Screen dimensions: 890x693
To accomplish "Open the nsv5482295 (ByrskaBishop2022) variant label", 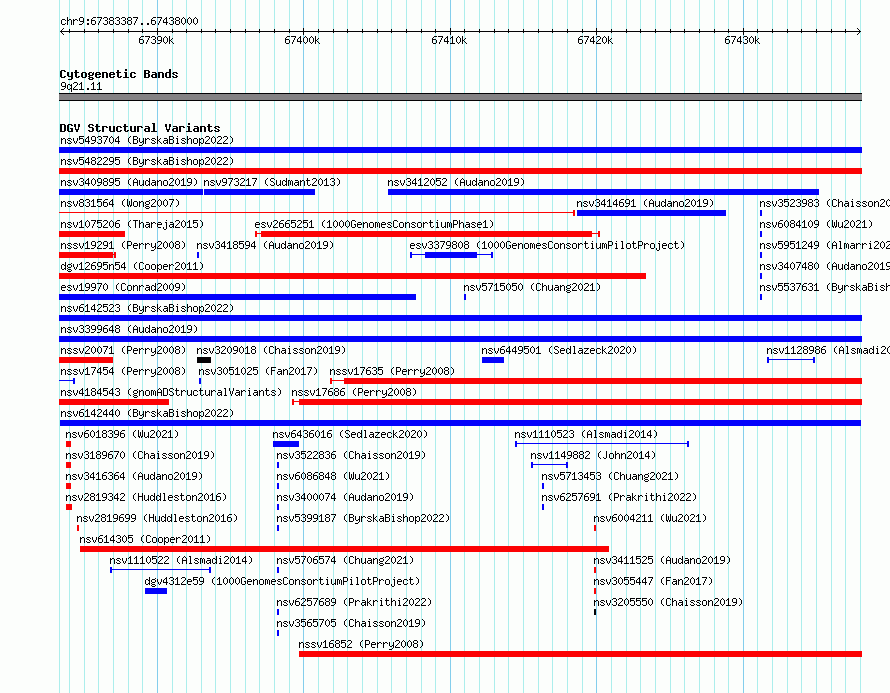I will 147,161.
